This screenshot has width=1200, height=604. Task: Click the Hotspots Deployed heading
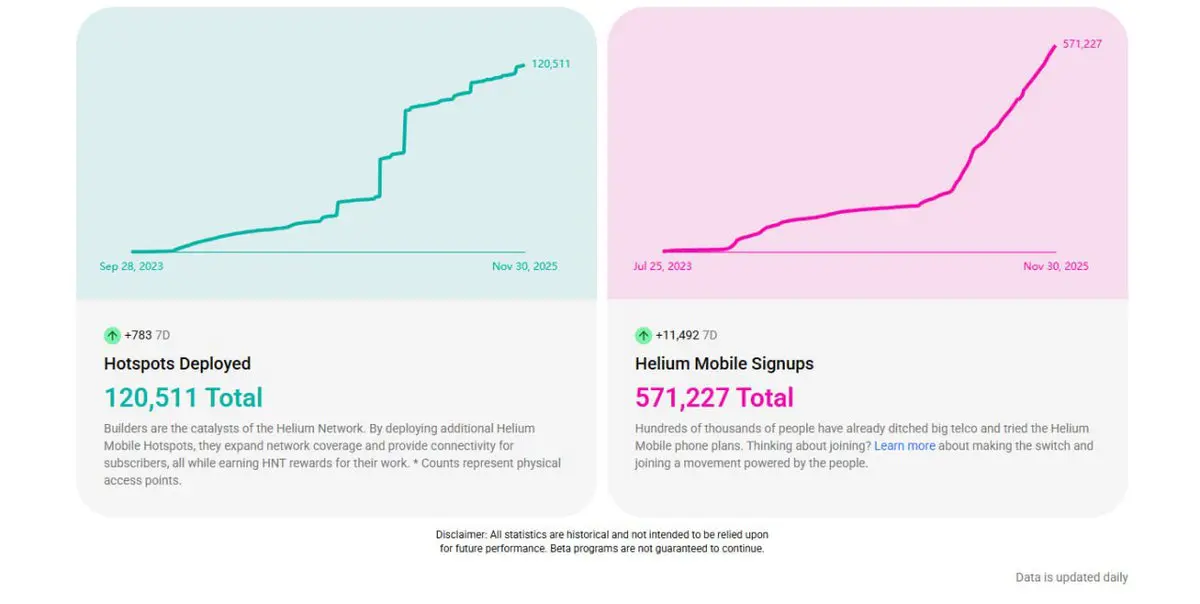click(x=177, y=364)
